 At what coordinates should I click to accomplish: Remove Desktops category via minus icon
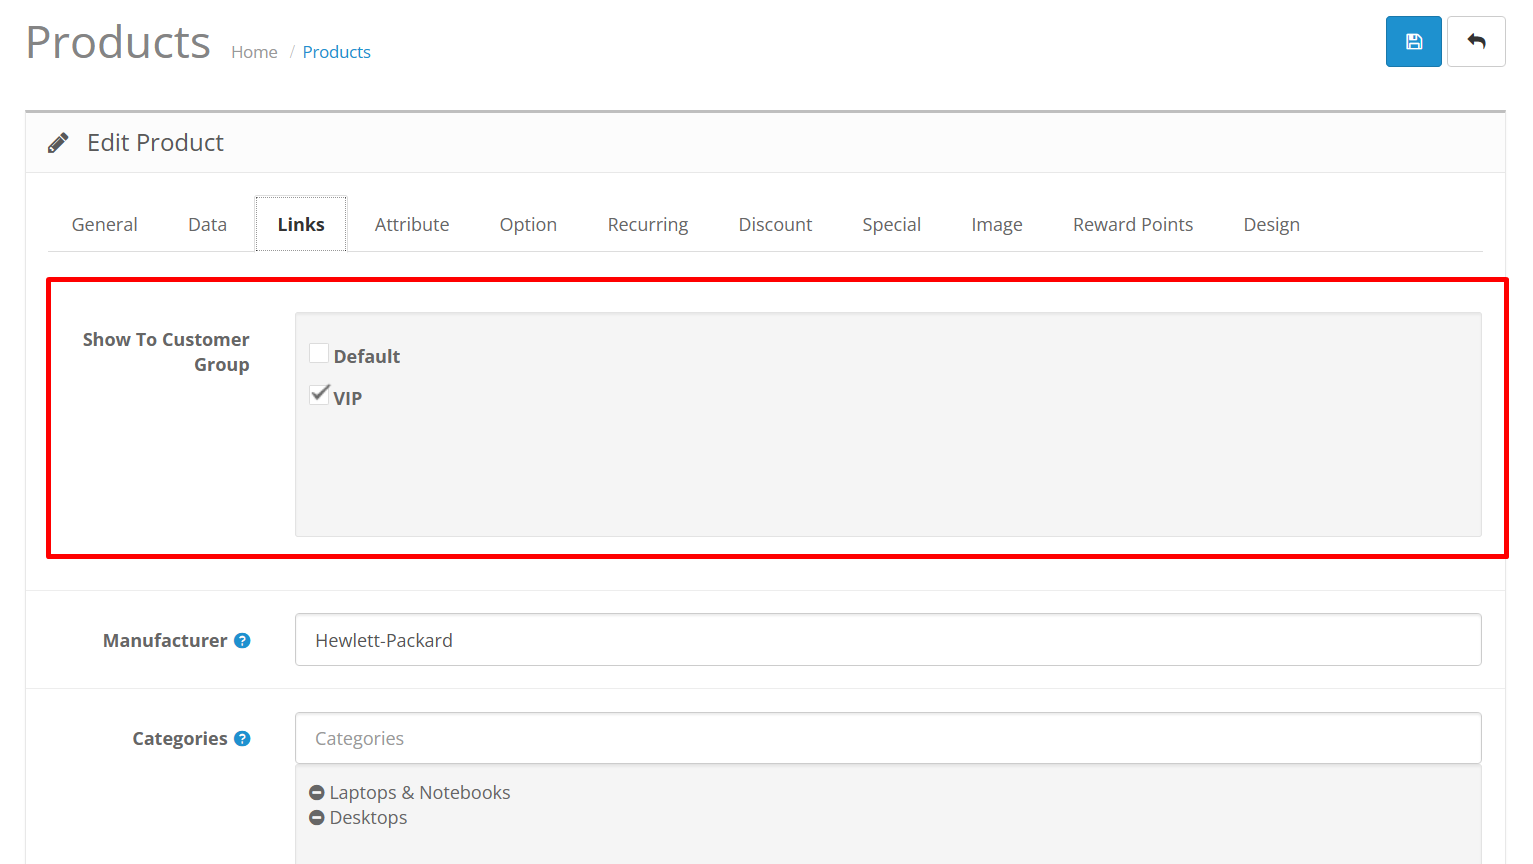coord(317,818)
